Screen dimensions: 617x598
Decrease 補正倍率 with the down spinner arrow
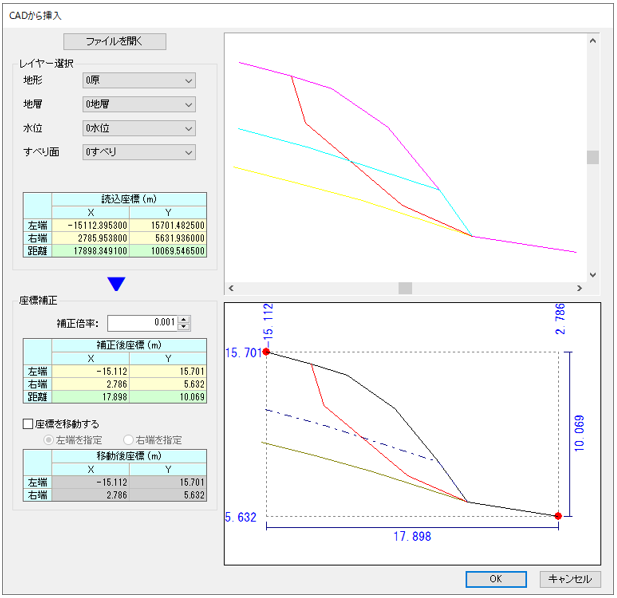pyautogui.click(x=184, y=327)
